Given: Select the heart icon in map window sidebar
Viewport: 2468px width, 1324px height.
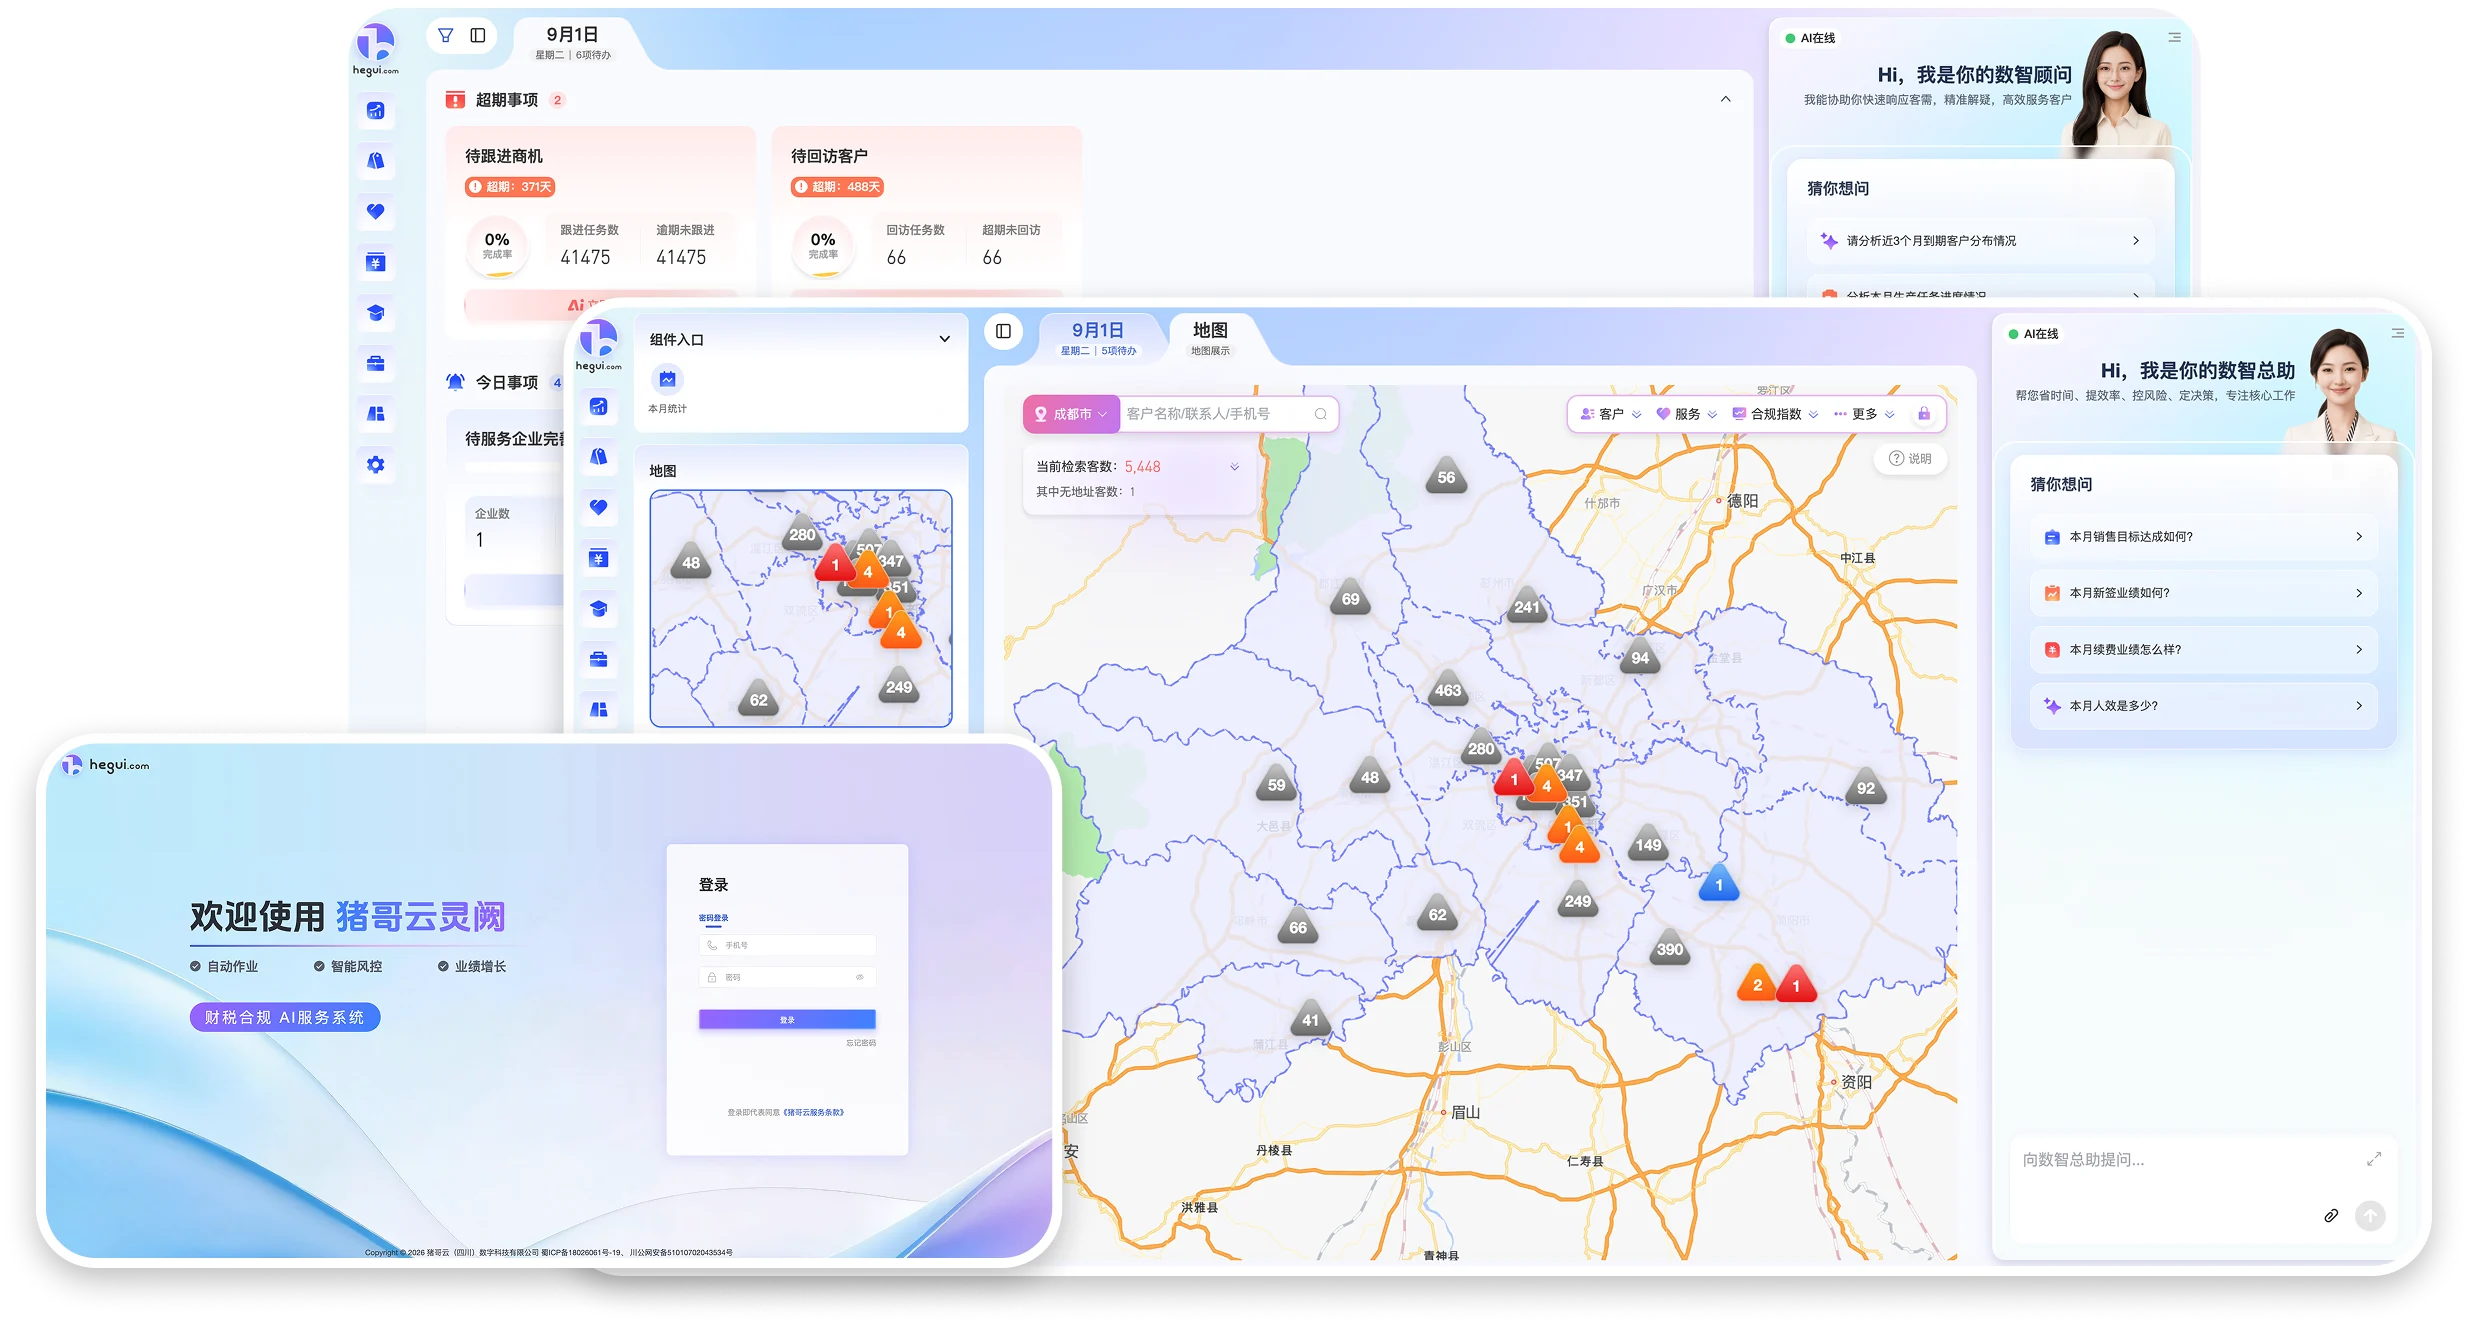Looking at the screenshot, I should point(599,507).
